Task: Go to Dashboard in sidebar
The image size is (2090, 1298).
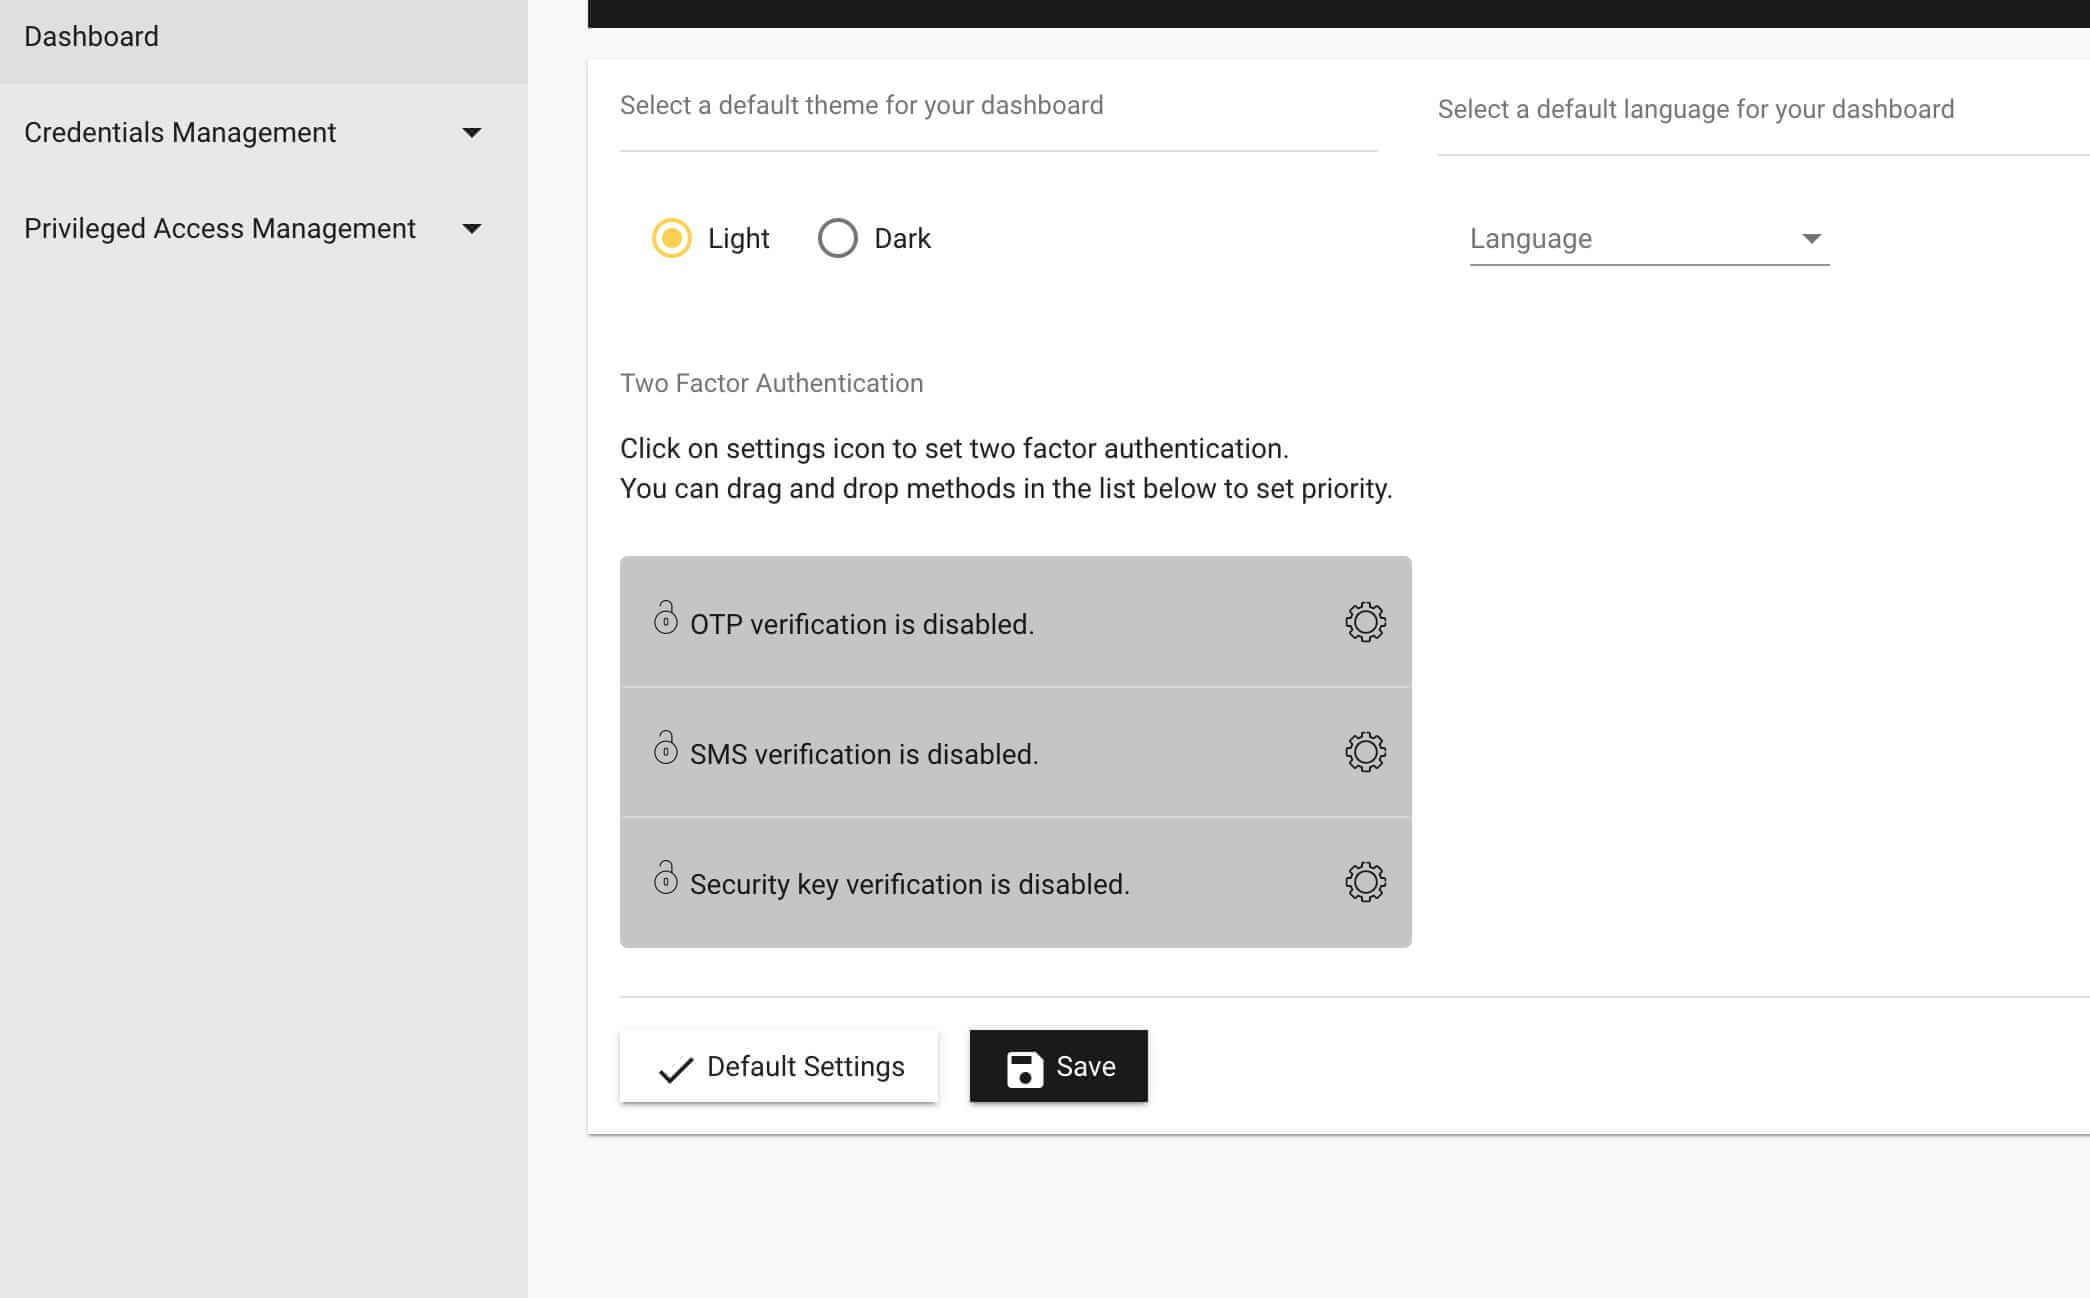Action: [92, 37]
